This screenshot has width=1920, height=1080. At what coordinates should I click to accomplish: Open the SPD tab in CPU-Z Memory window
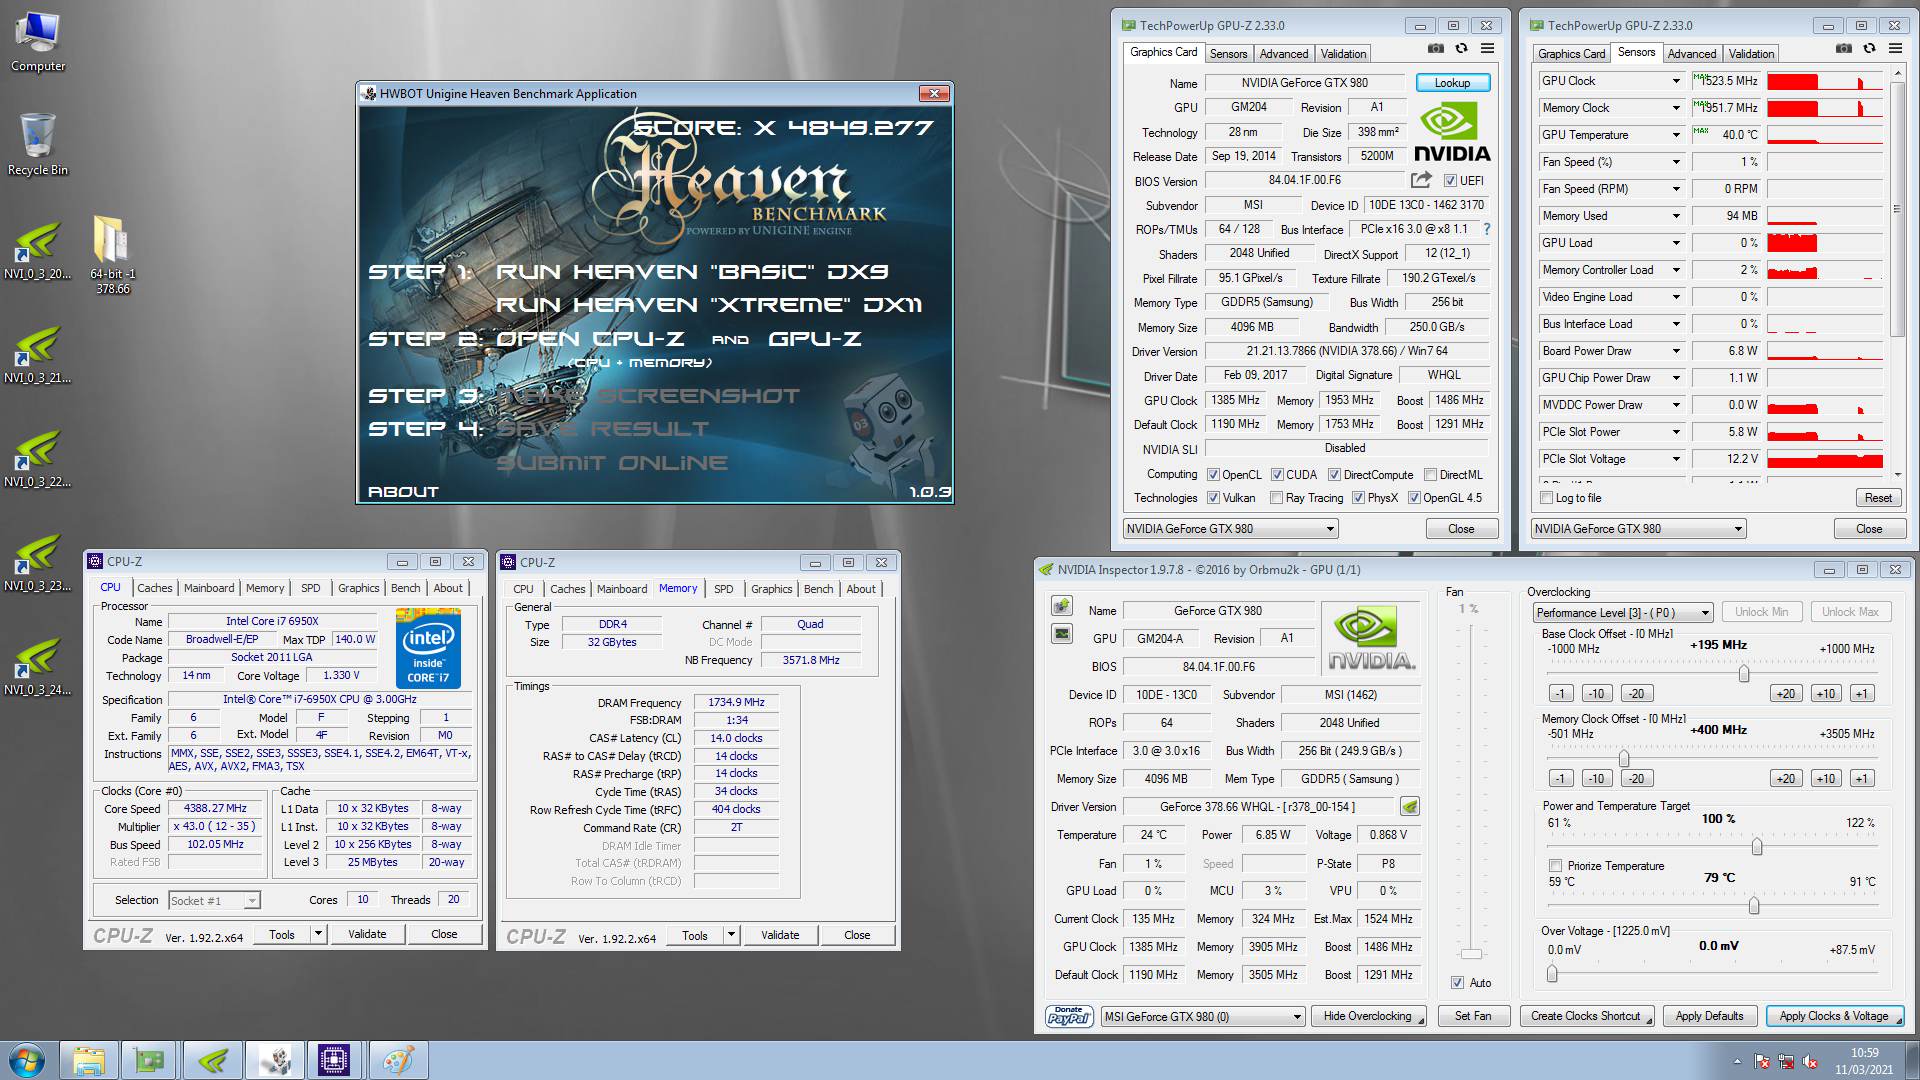click(x=723, y=589)
